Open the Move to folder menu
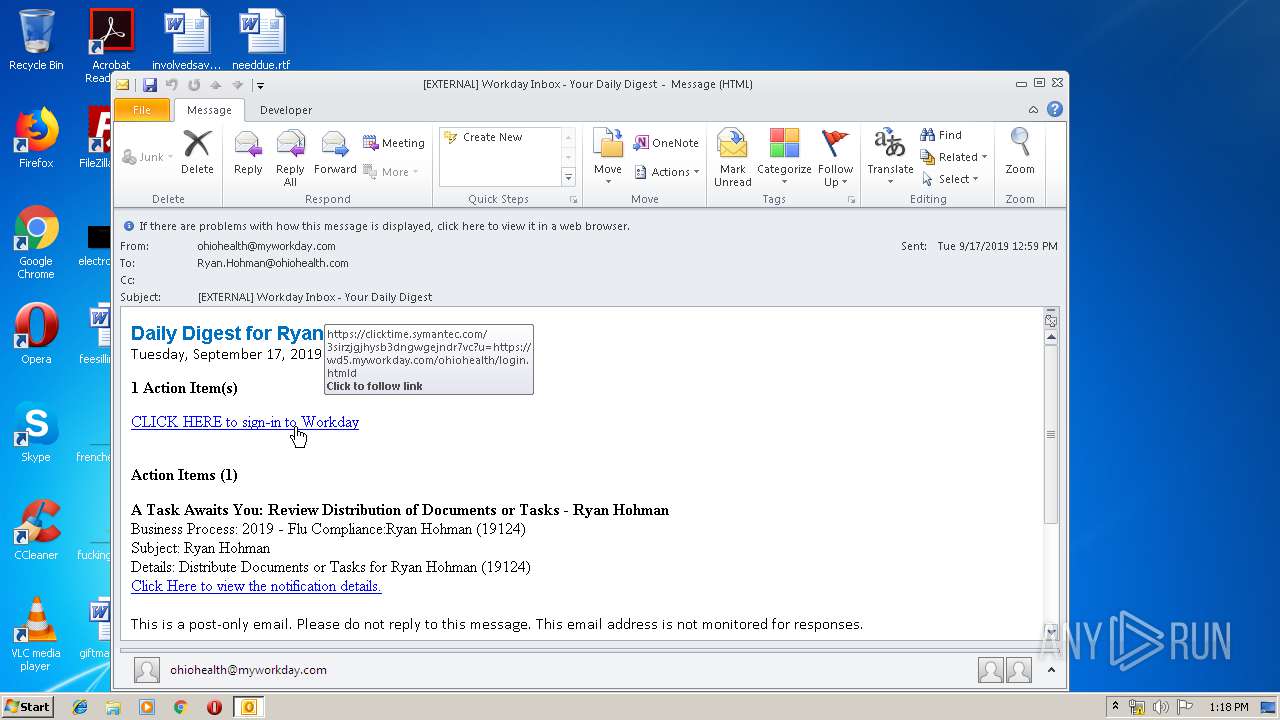1280x720 pixels. (x=608, y=157)
